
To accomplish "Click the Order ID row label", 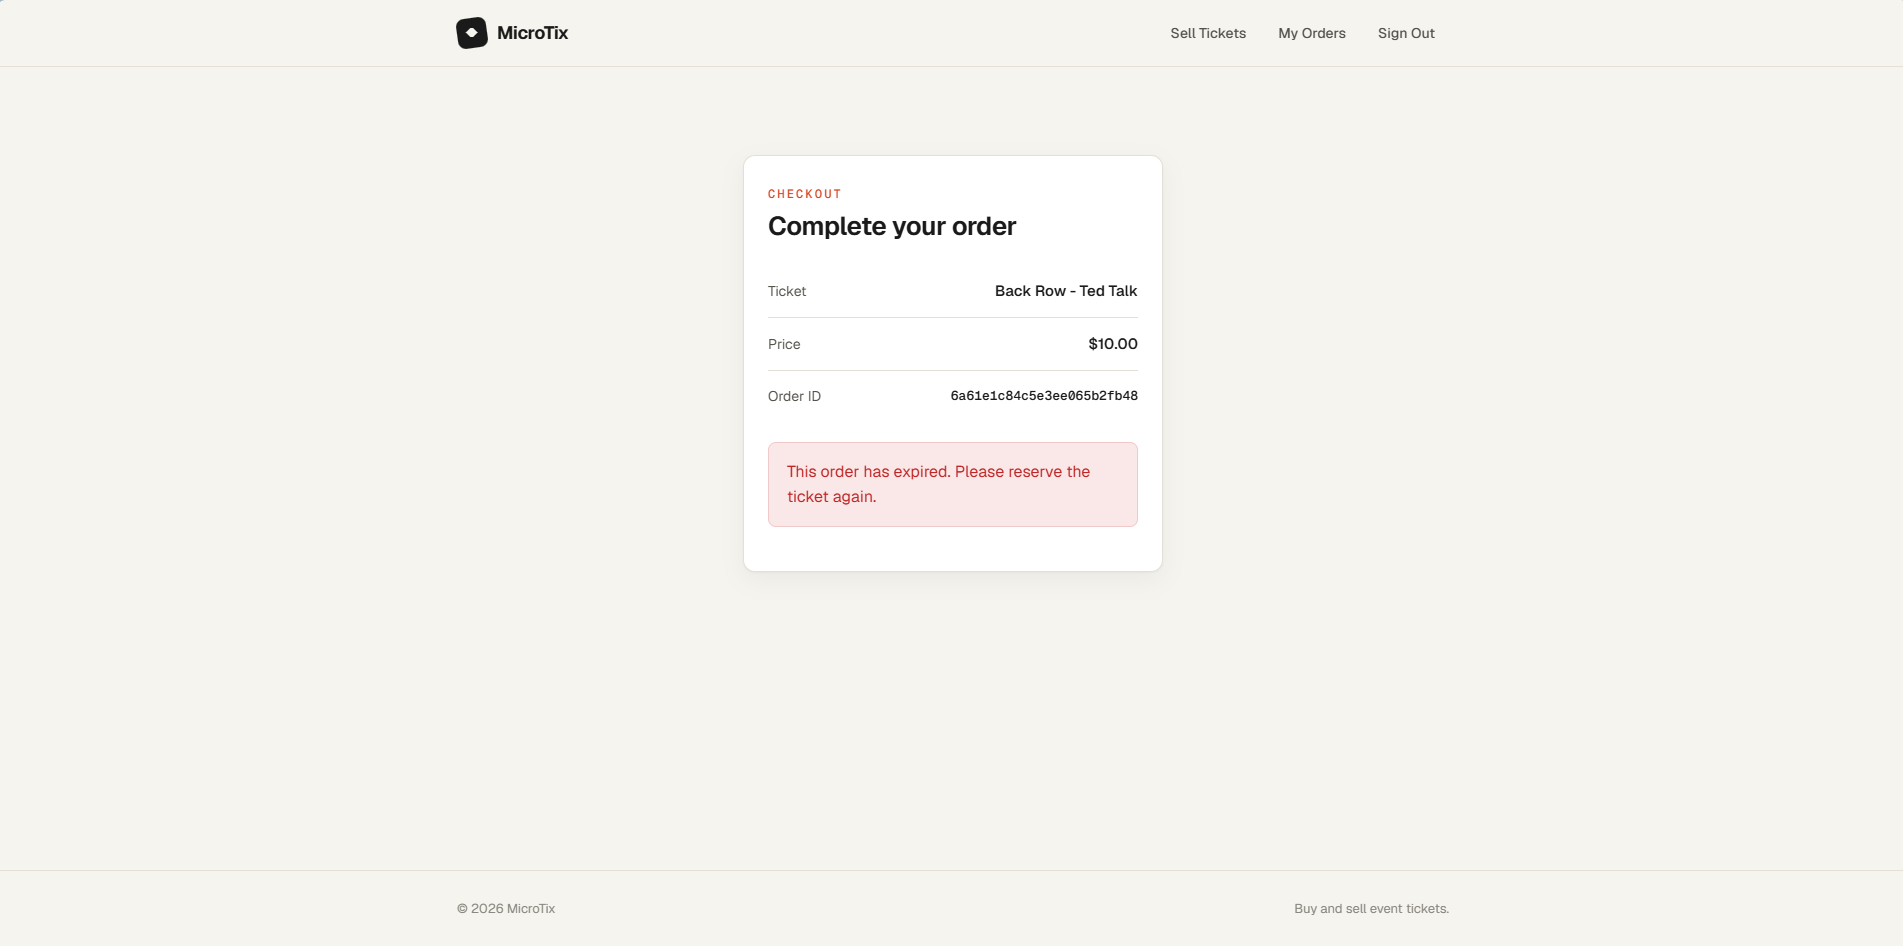I will [x=794, y=396].
